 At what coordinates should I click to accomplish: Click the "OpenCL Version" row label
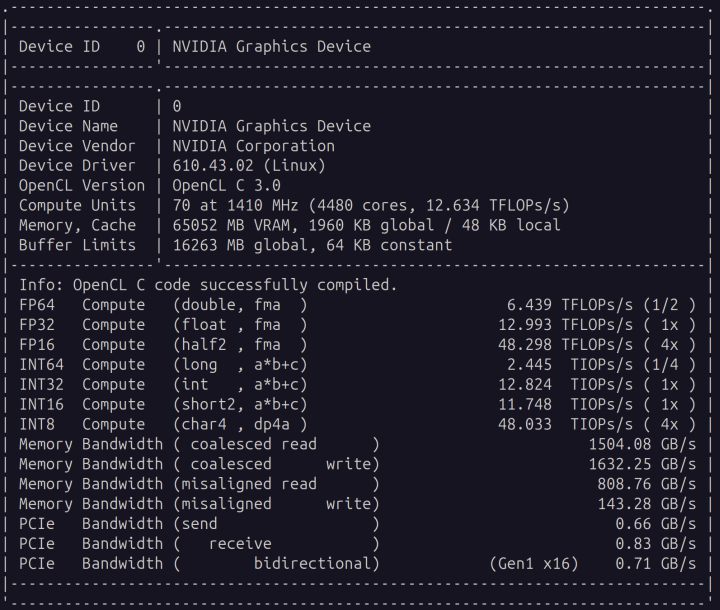click(x=82, y=185)
